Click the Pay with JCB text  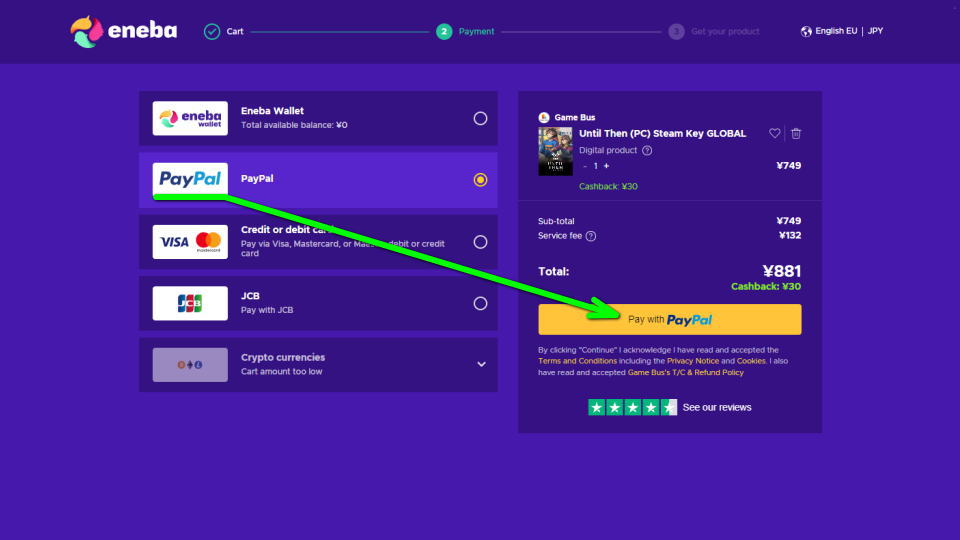[267, 310]
